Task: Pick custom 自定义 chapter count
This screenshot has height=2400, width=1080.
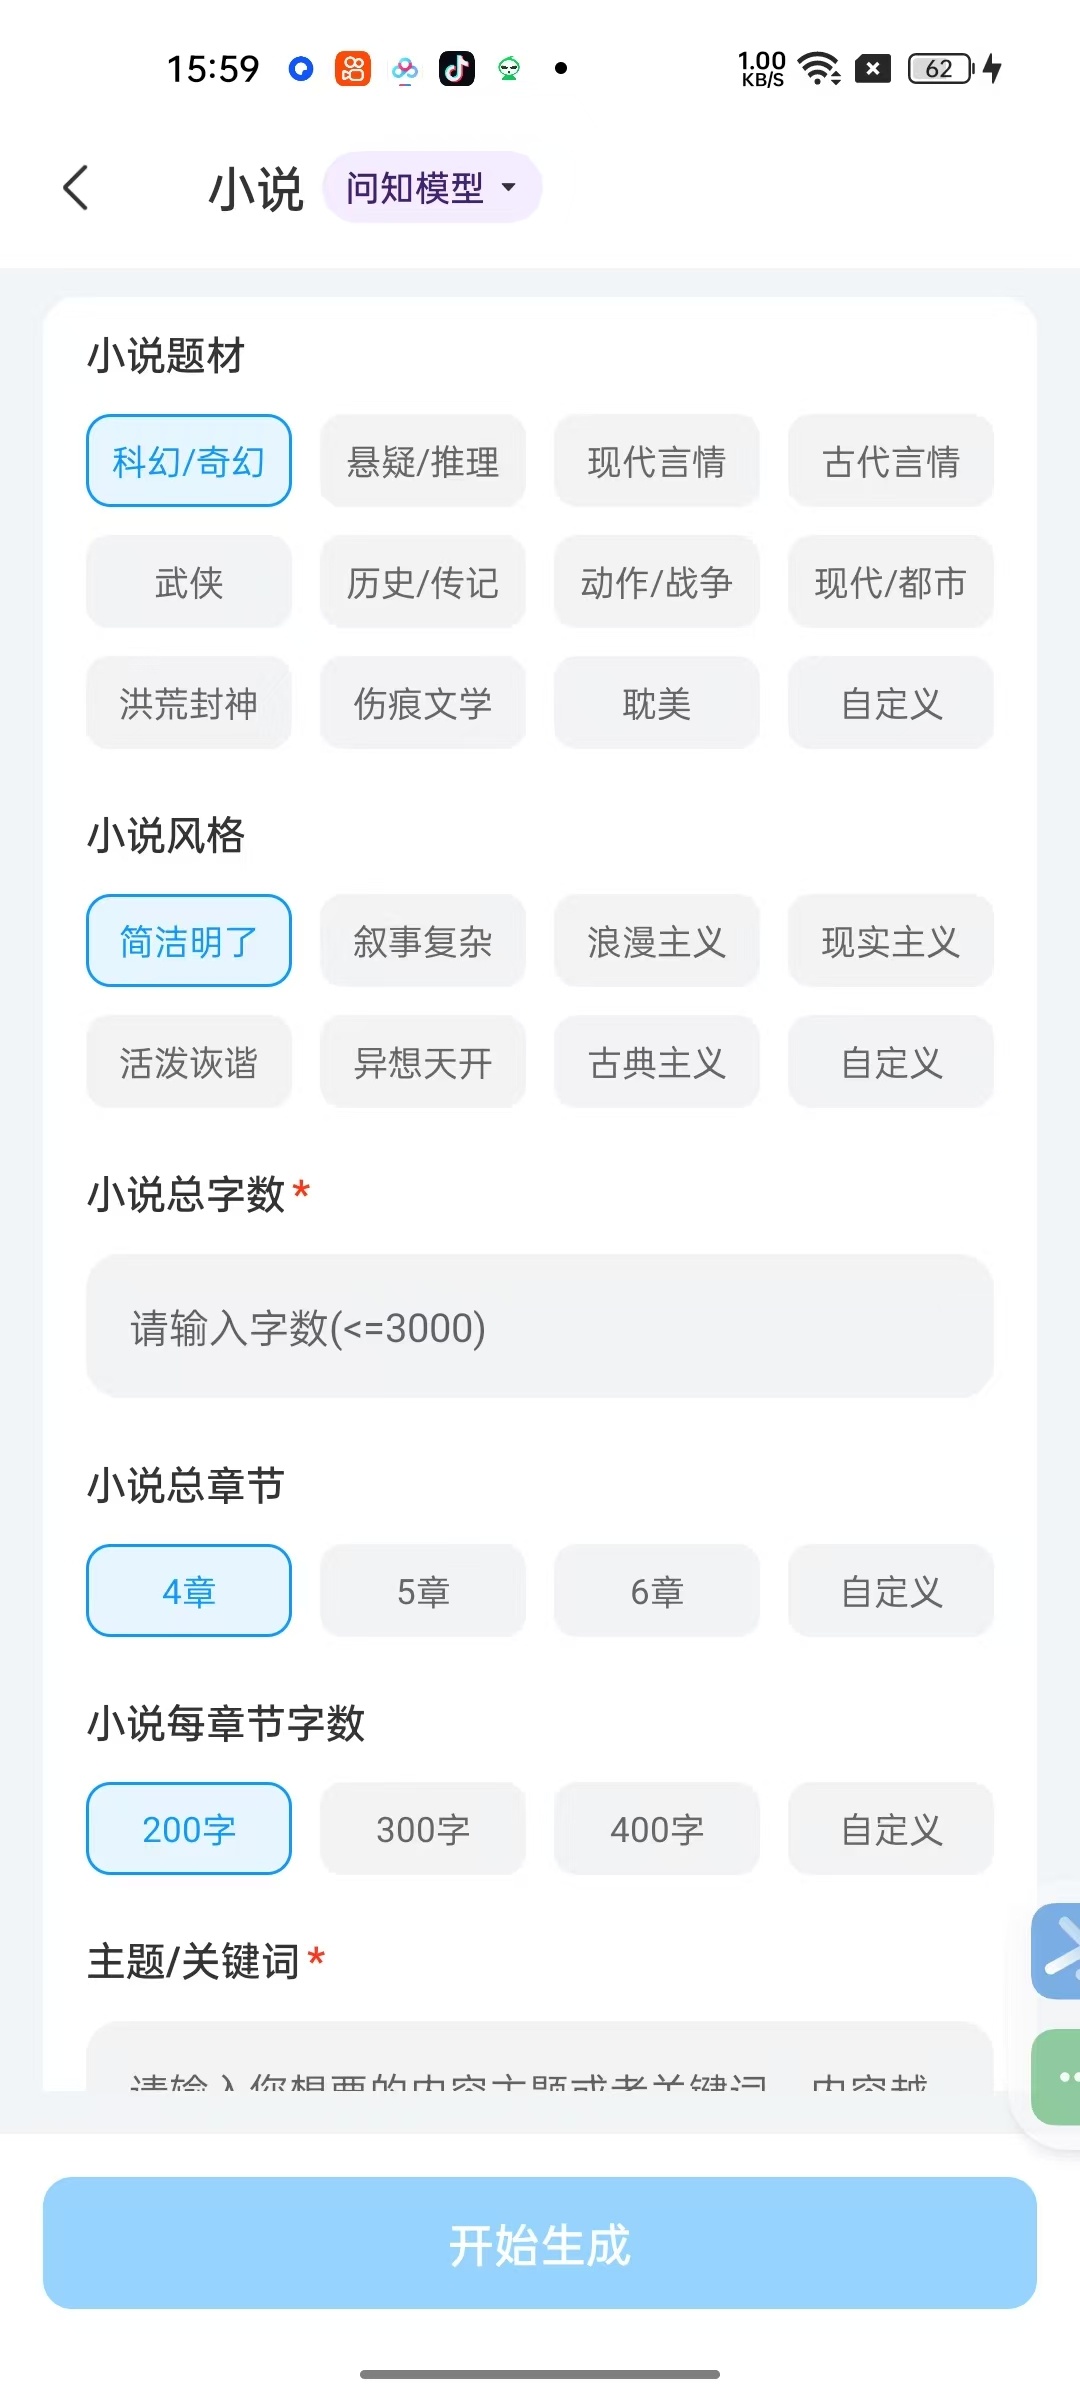Action: click(891, 1591)
